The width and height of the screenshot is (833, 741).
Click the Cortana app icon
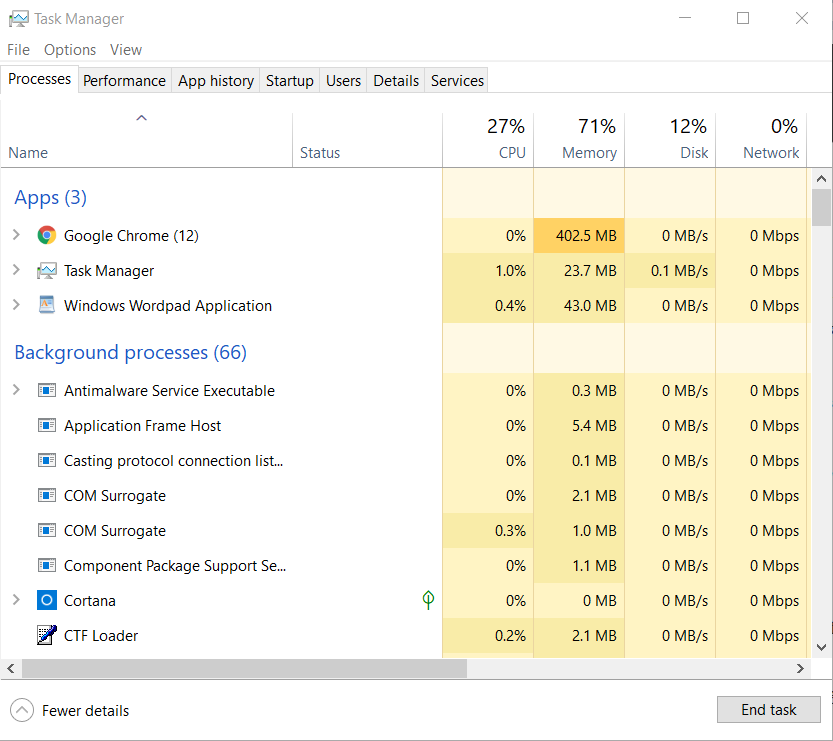point(47,601)
